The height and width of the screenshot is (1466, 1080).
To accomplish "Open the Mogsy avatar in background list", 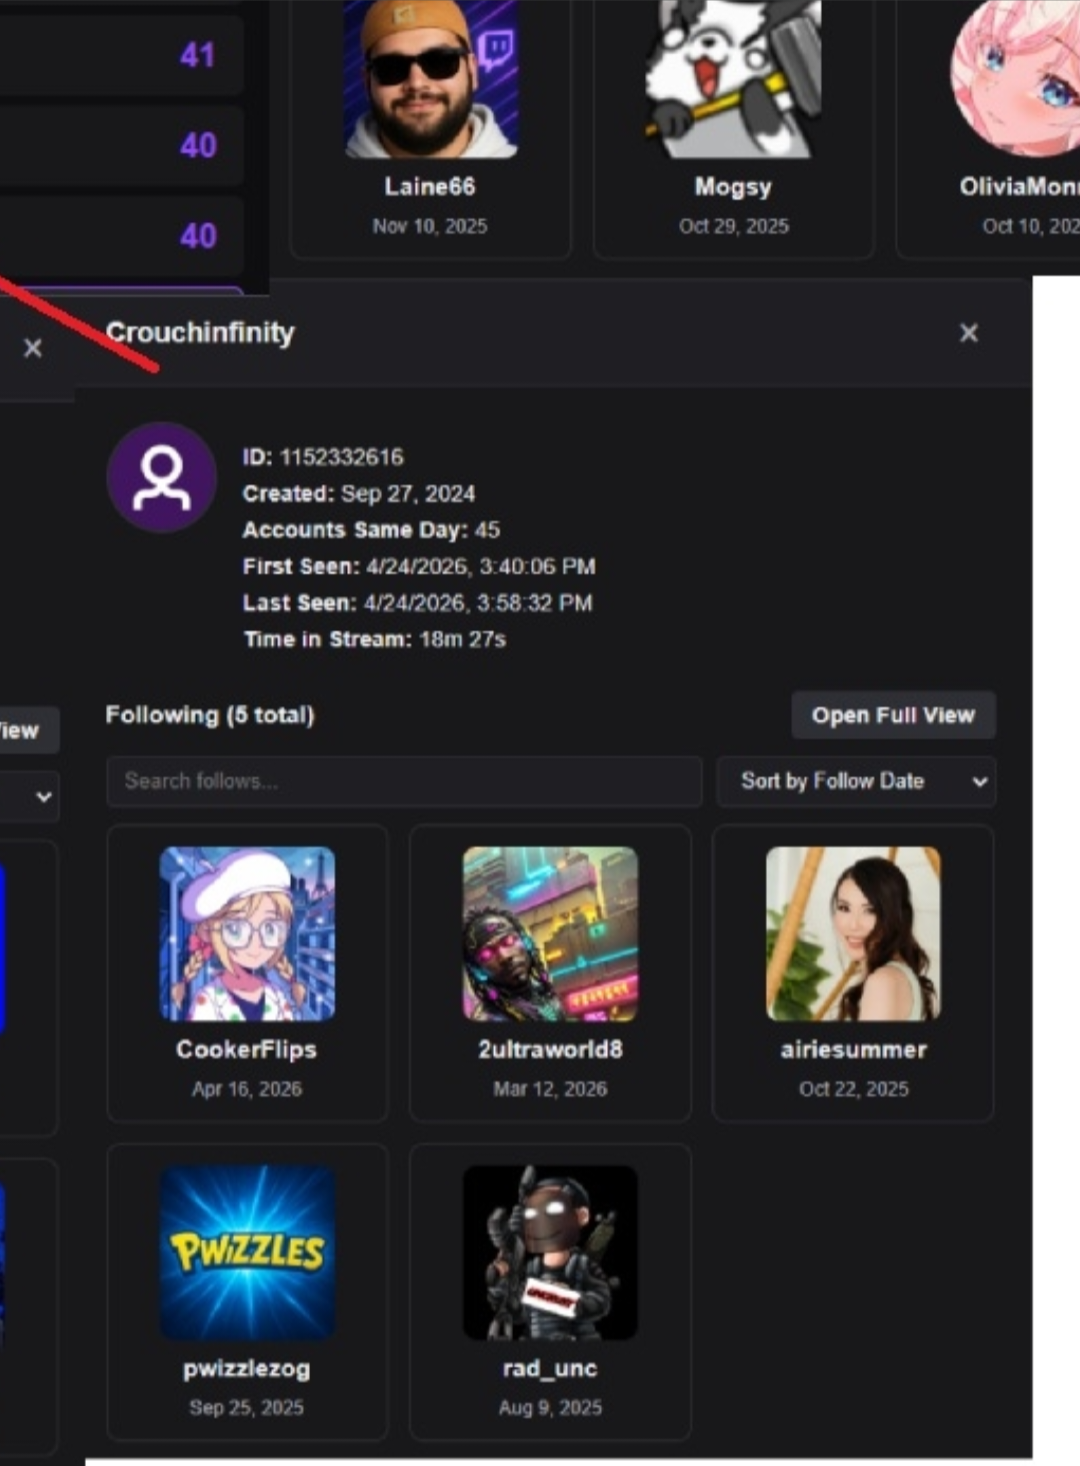I will [733, 79].
